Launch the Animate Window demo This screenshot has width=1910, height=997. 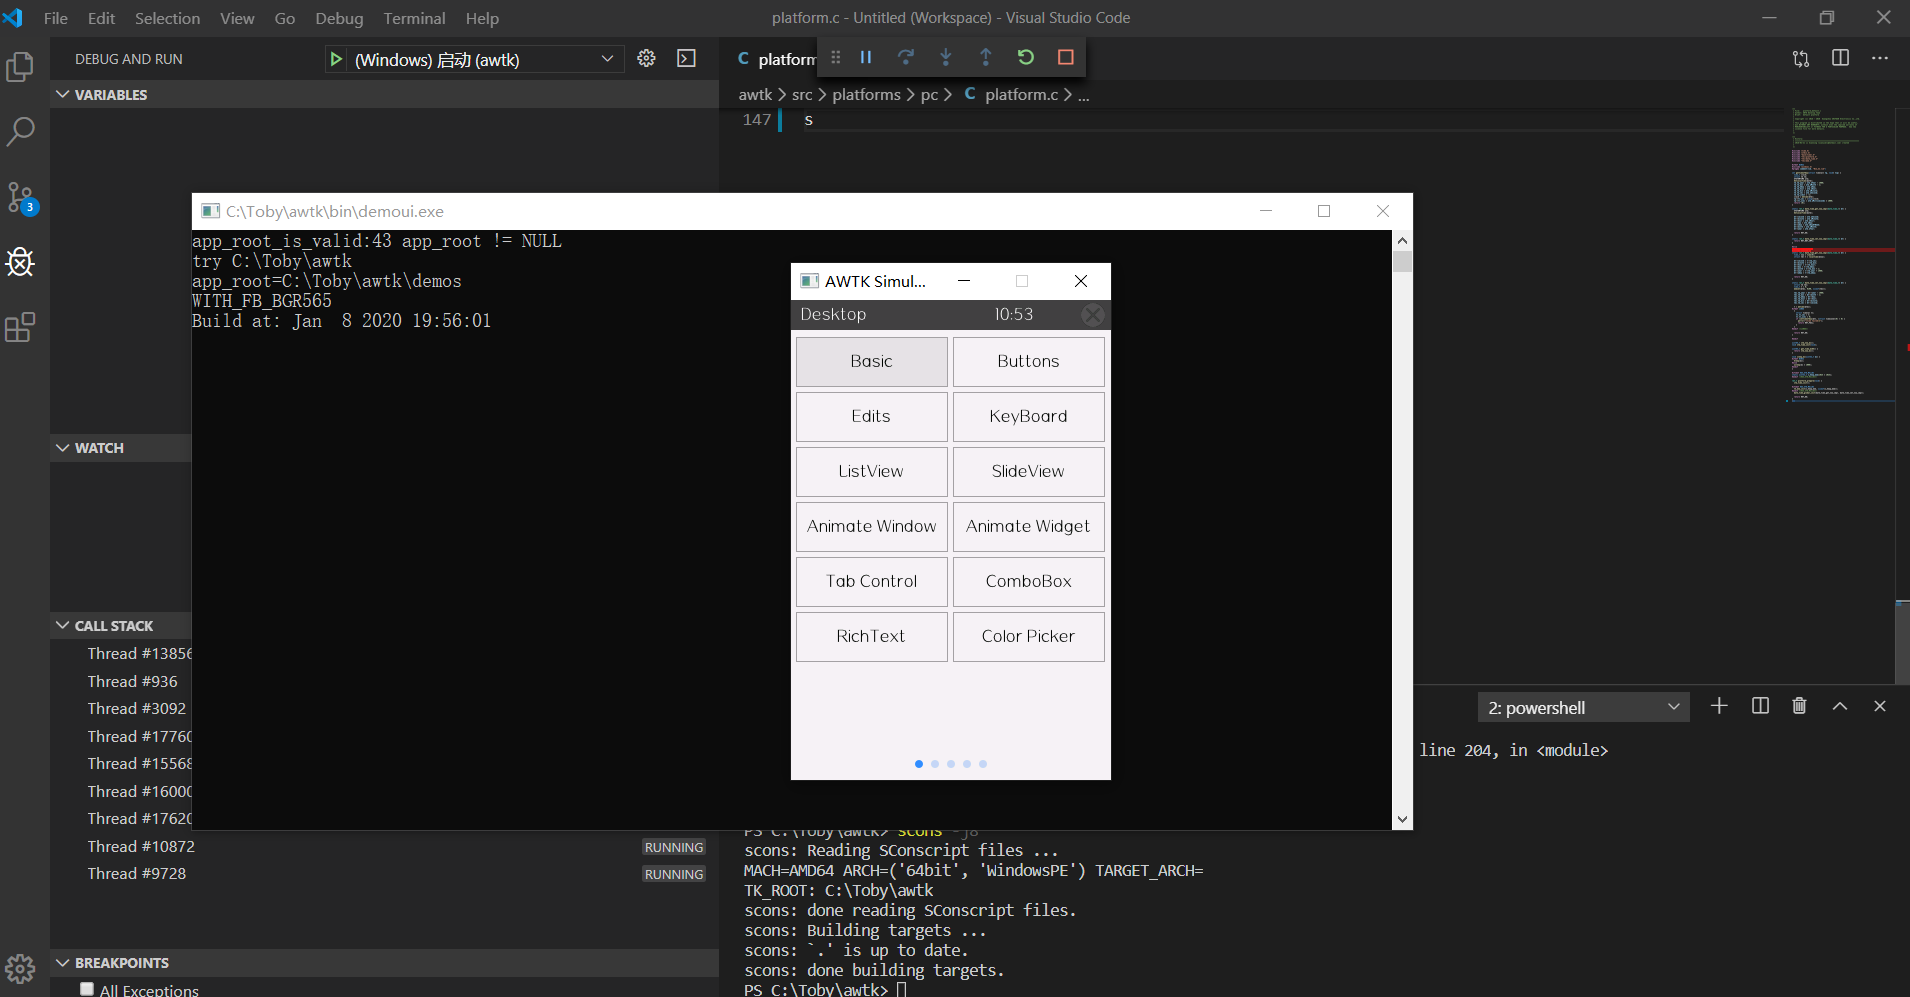872,526
